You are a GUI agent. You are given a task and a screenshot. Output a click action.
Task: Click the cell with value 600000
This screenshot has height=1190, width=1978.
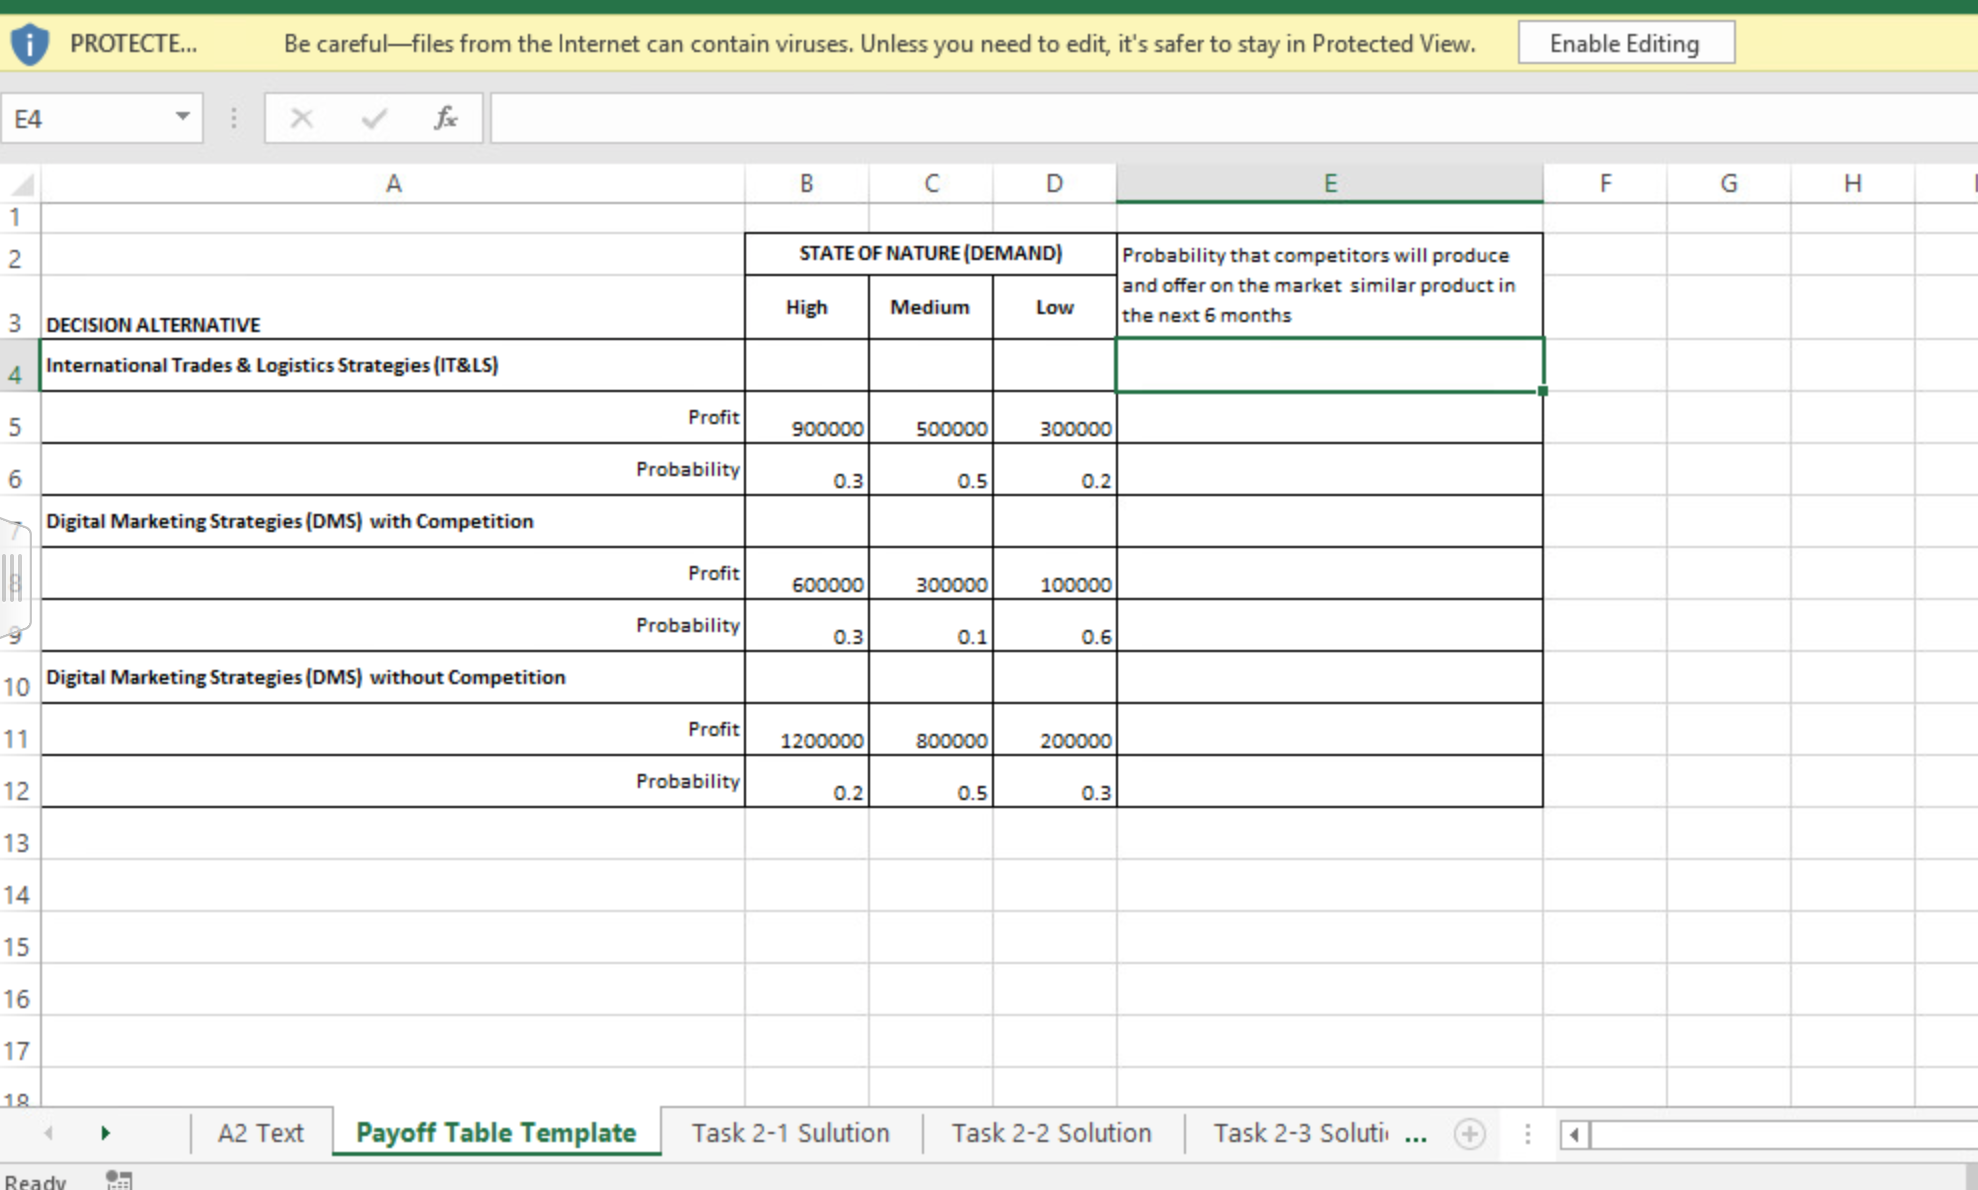tap(807, 574)
